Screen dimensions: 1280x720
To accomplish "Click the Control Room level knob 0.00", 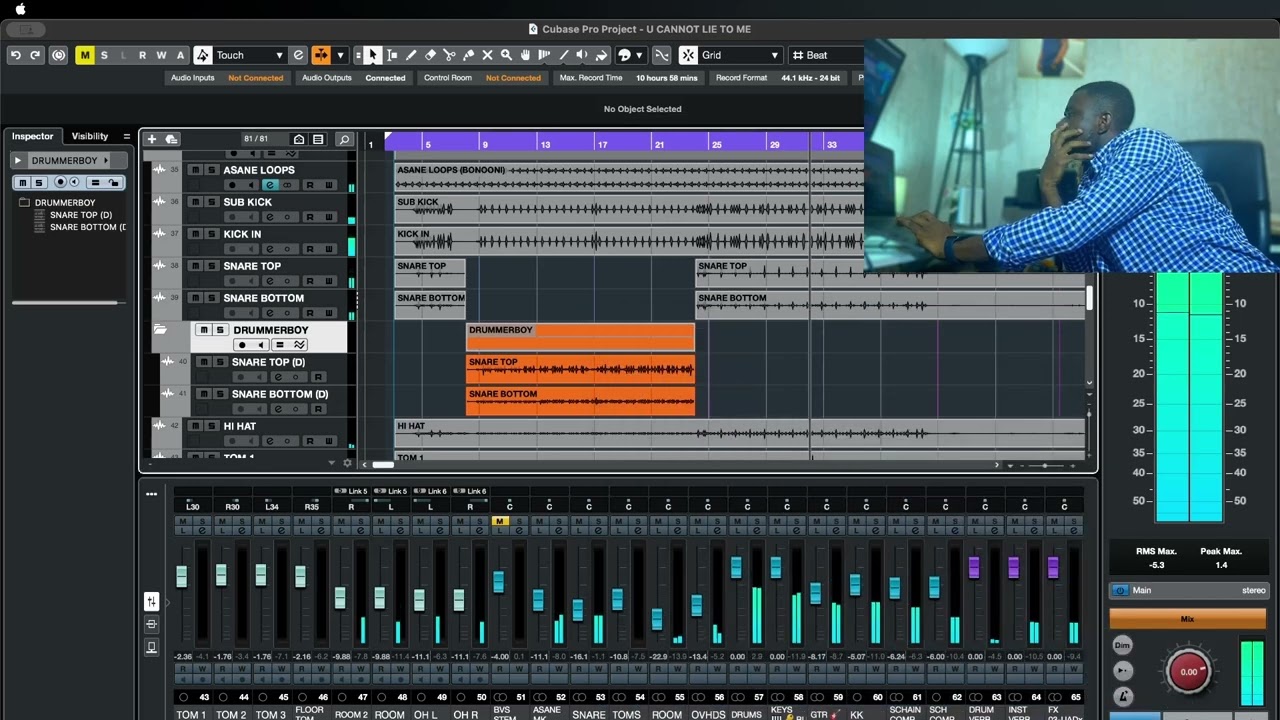I will click(1188, 671).
